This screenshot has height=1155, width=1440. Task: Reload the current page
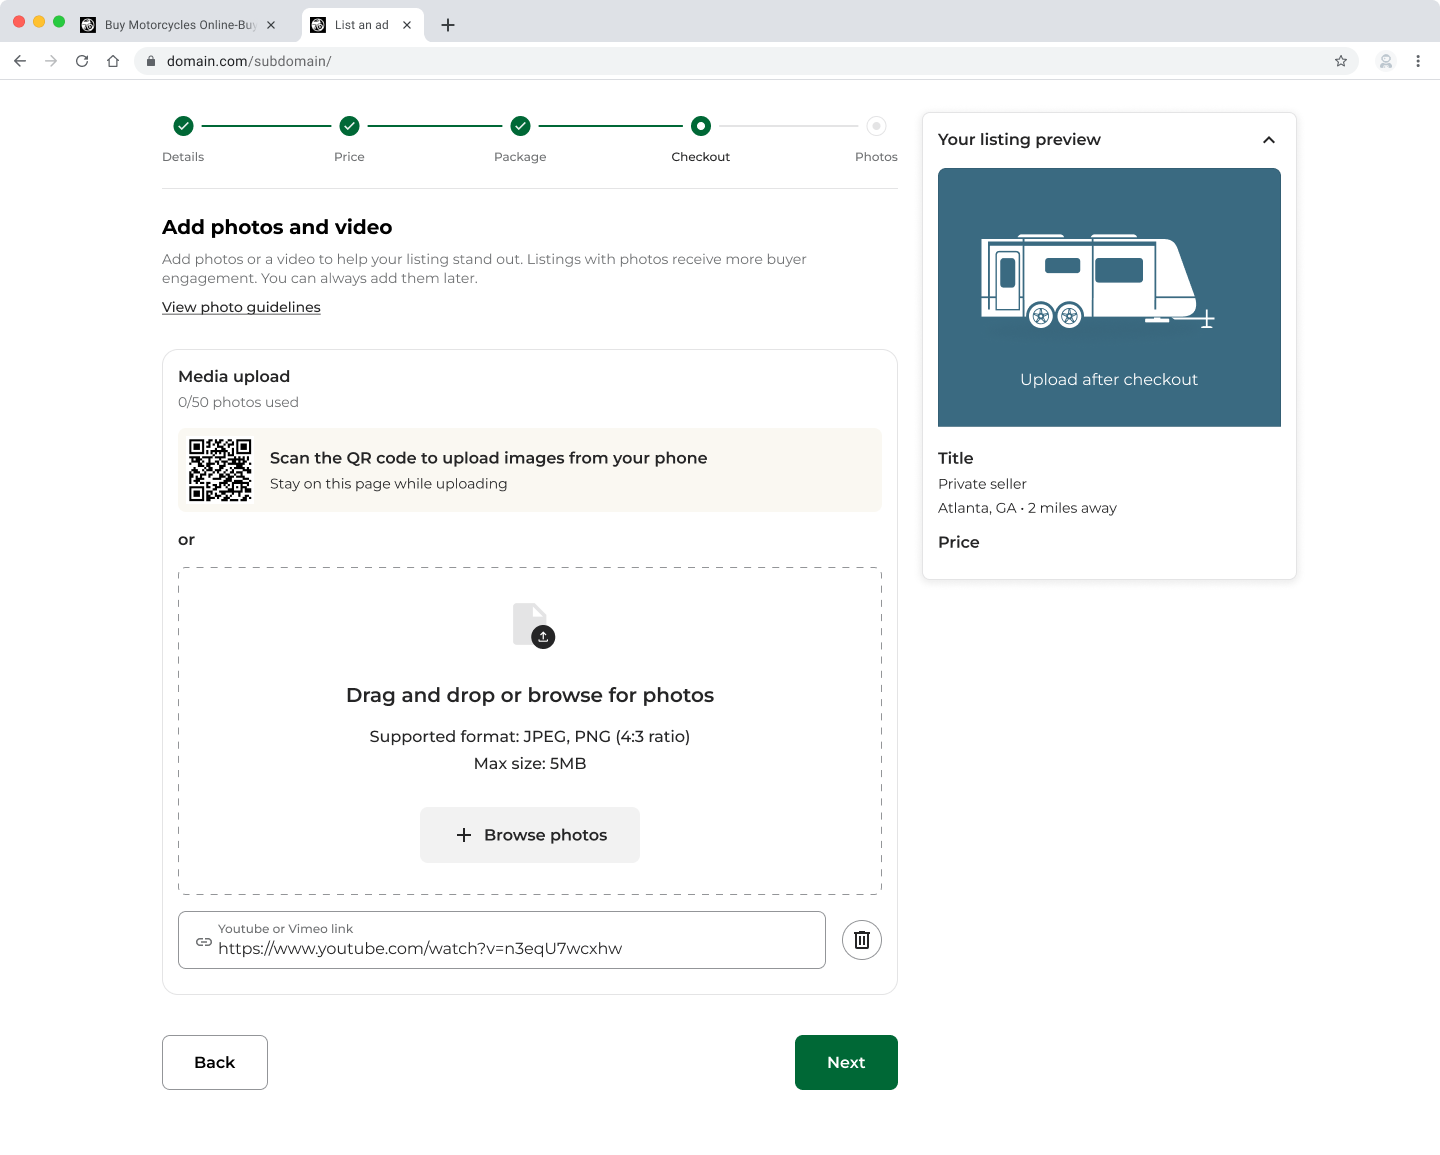[82, 61]
